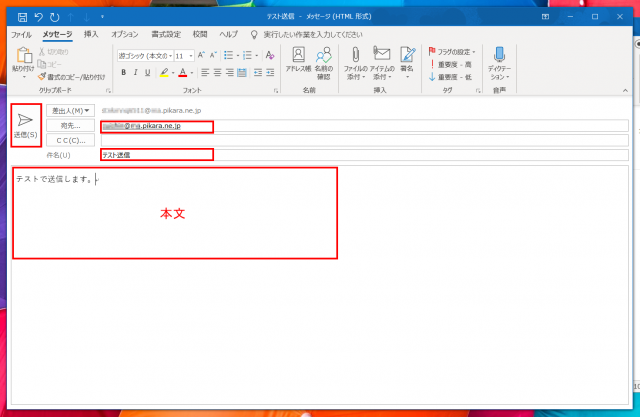640x417 pixels.
Task: Click the Paste (貼り付け) clipboard icon
Action: (x=22, y=57)
